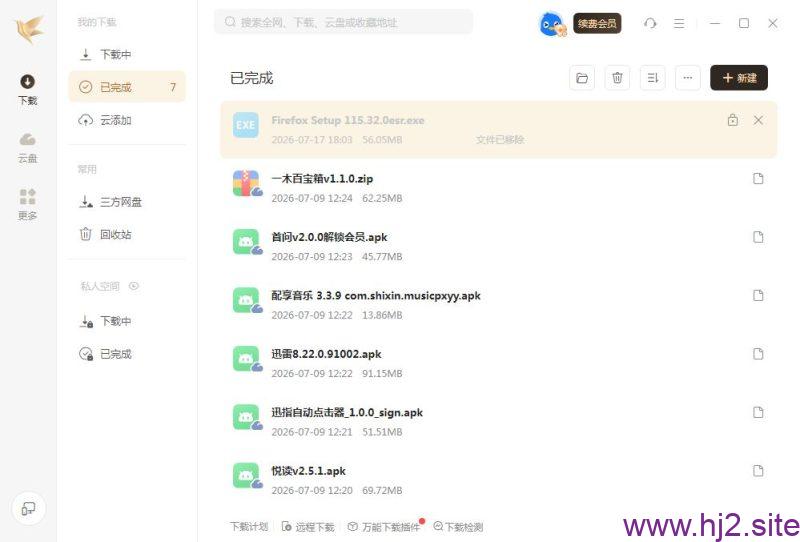Click the Xunlei bird logo

pos(29,29)
